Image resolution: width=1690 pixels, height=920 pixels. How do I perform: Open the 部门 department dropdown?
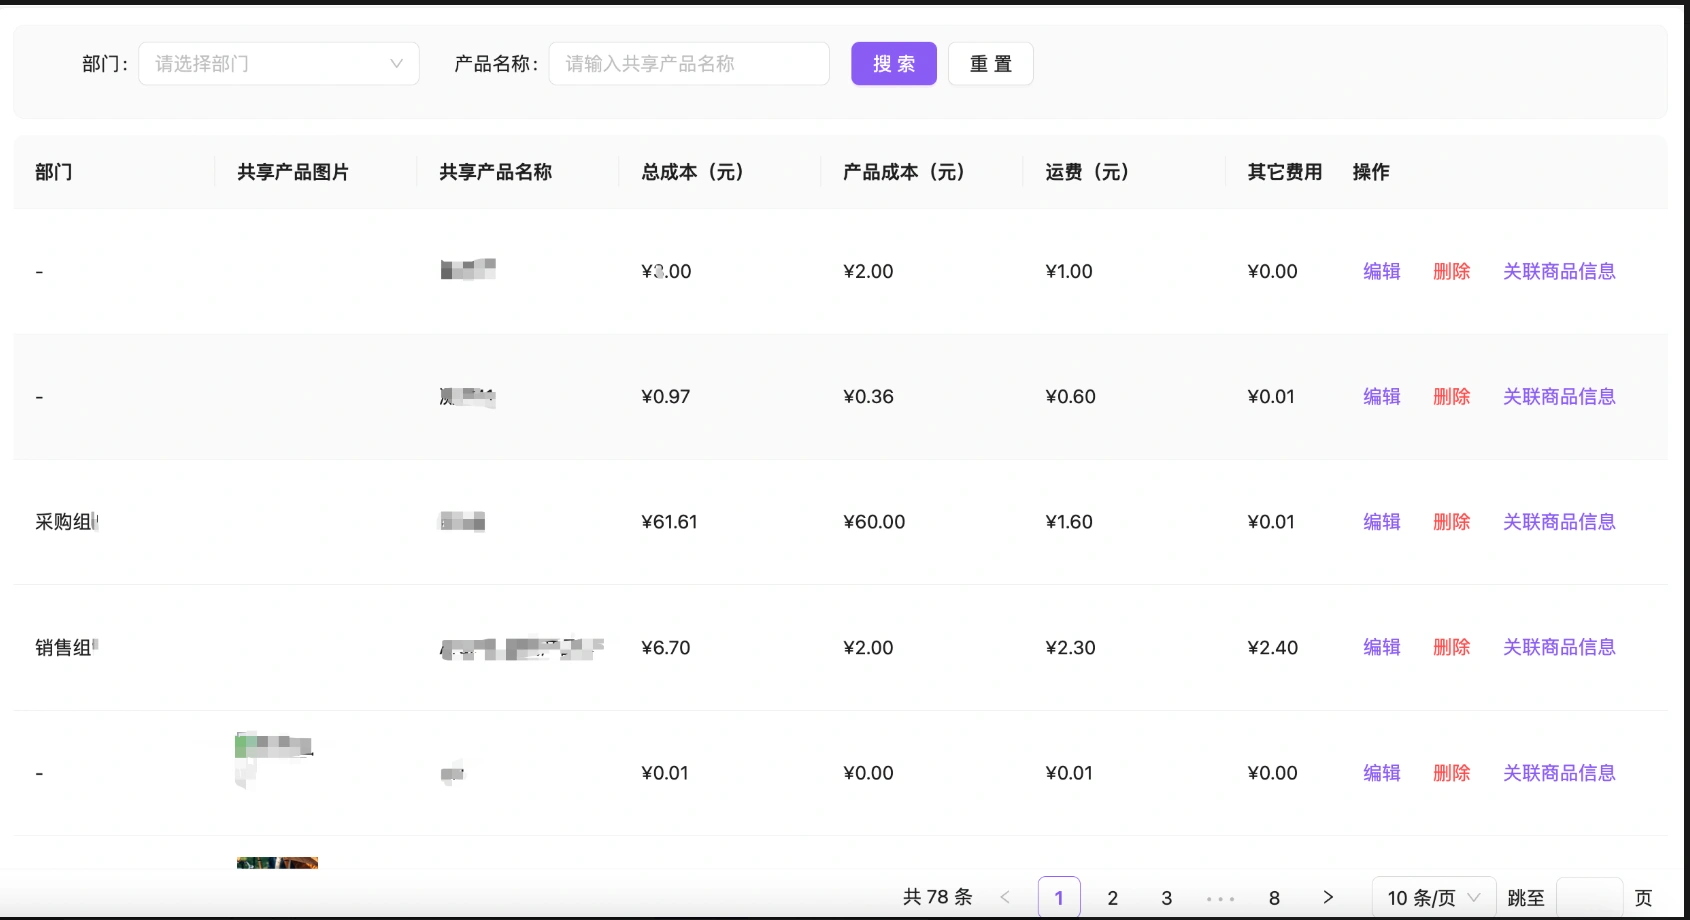279,64
